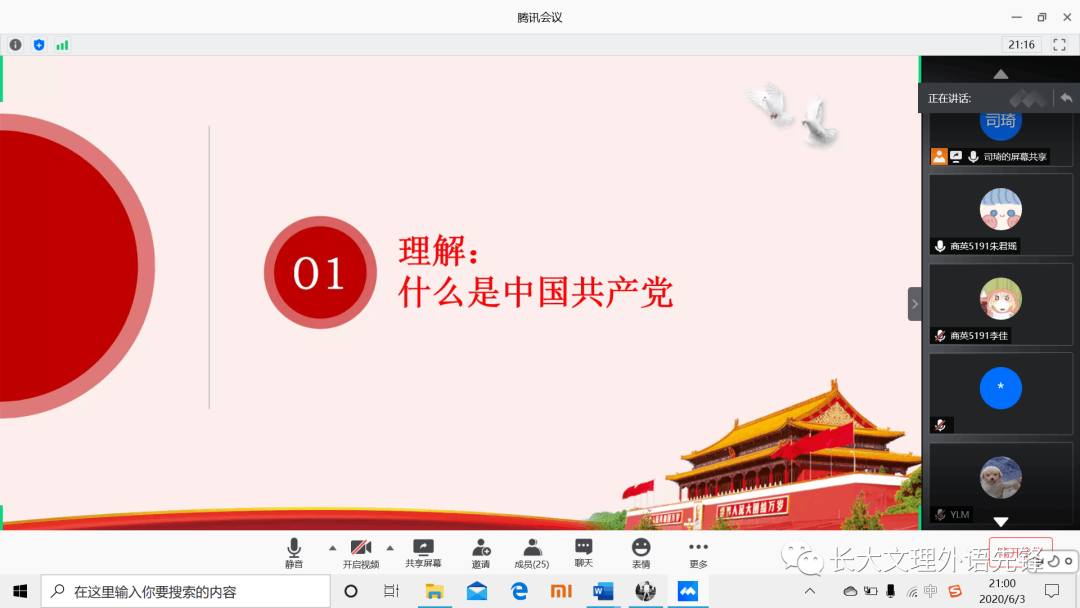Open the Xiaomi MI app on taskbar
1080x608 pixels.
pyautogui.click(x=561, y=591)
